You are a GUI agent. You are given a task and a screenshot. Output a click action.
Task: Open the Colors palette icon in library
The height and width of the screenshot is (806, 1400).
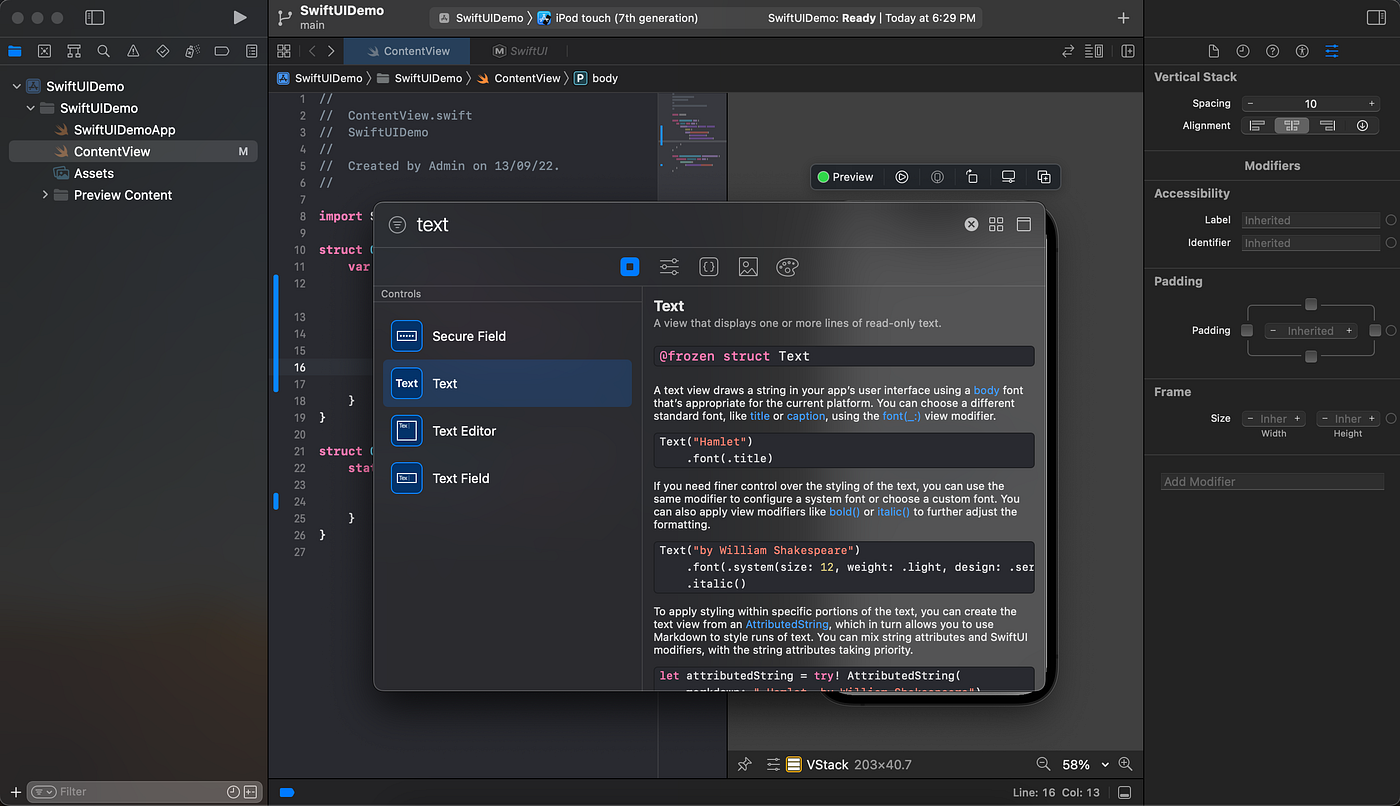click(x=787, y=266)
